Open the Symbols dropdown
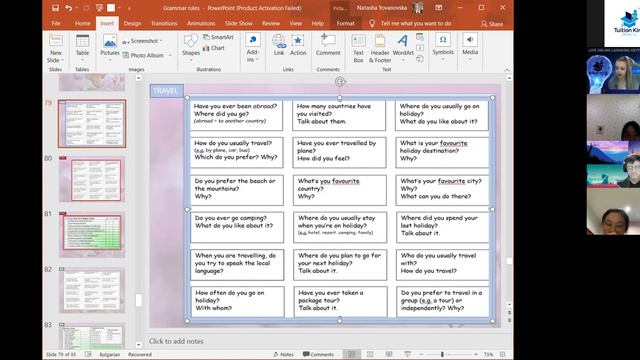Viewport: 640px width, 360px height. [443, 47]
